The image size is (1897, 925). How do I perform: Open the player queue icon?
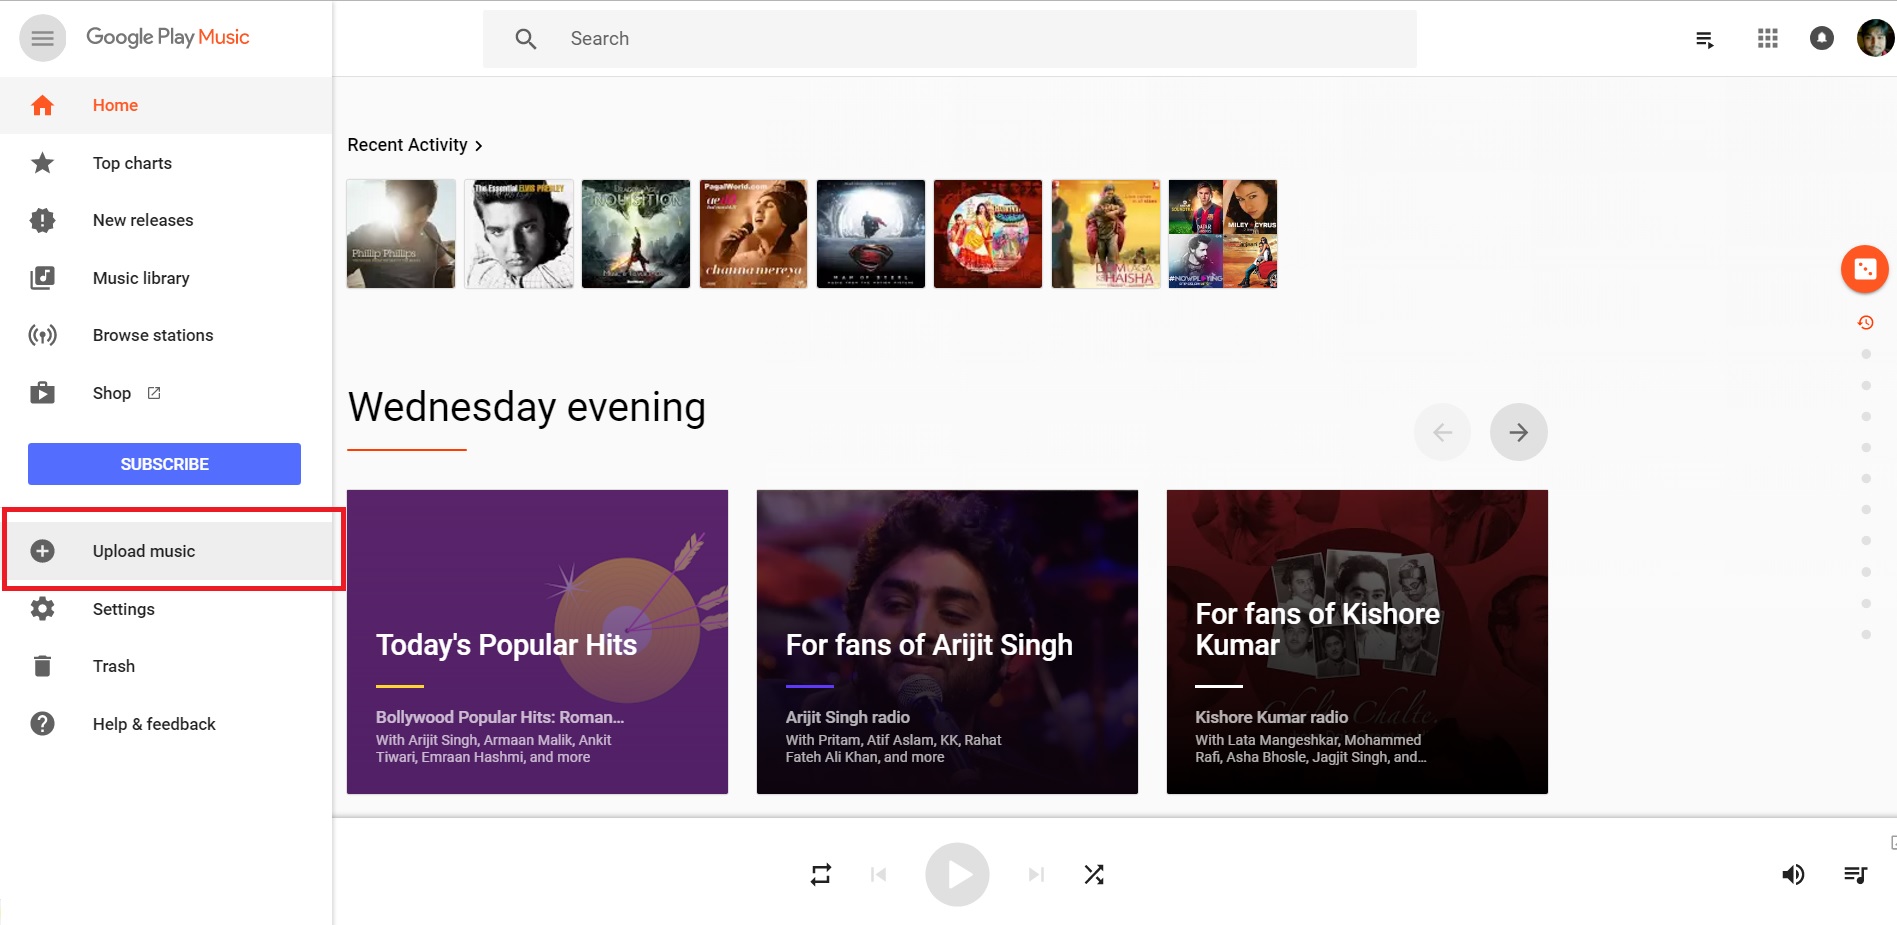[x=1855, y=875]
